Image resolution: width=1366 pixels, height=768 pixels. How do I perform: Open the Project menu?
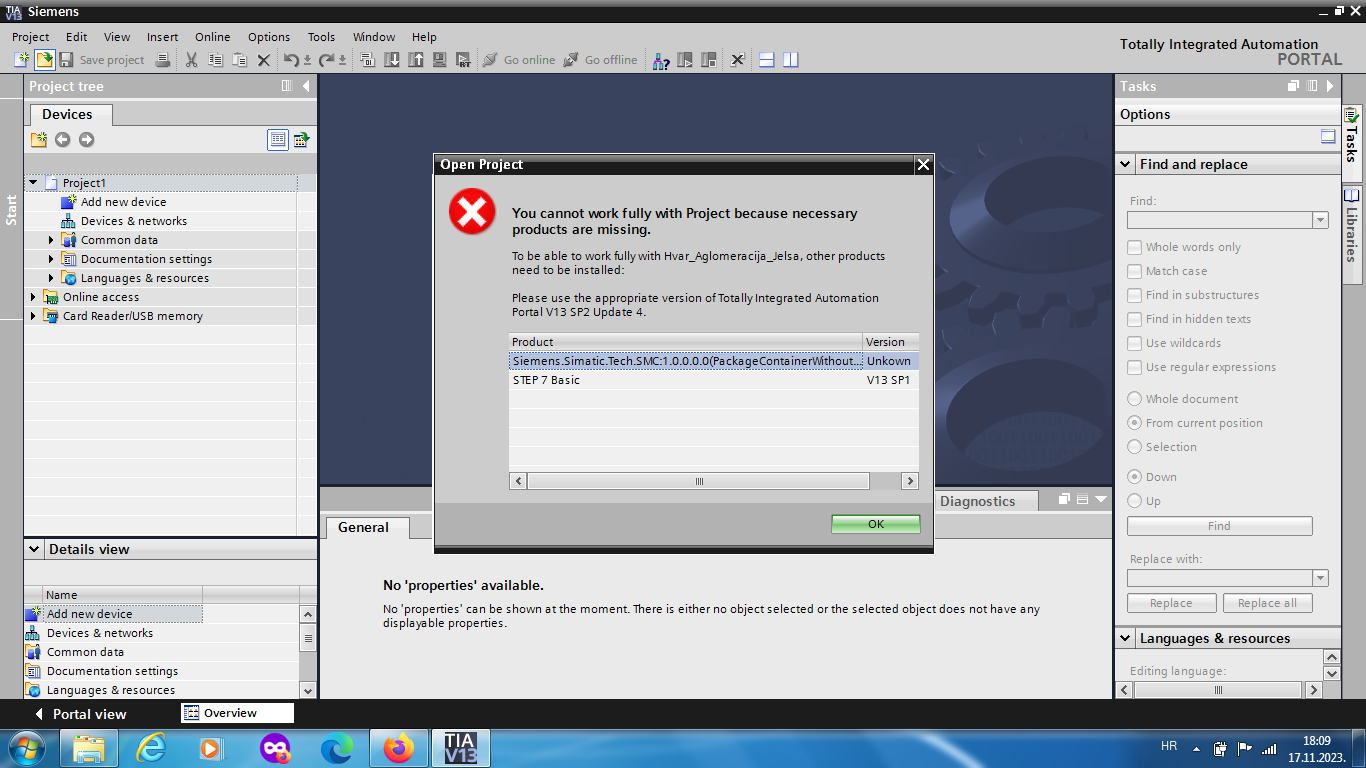[x=30, y=37]
